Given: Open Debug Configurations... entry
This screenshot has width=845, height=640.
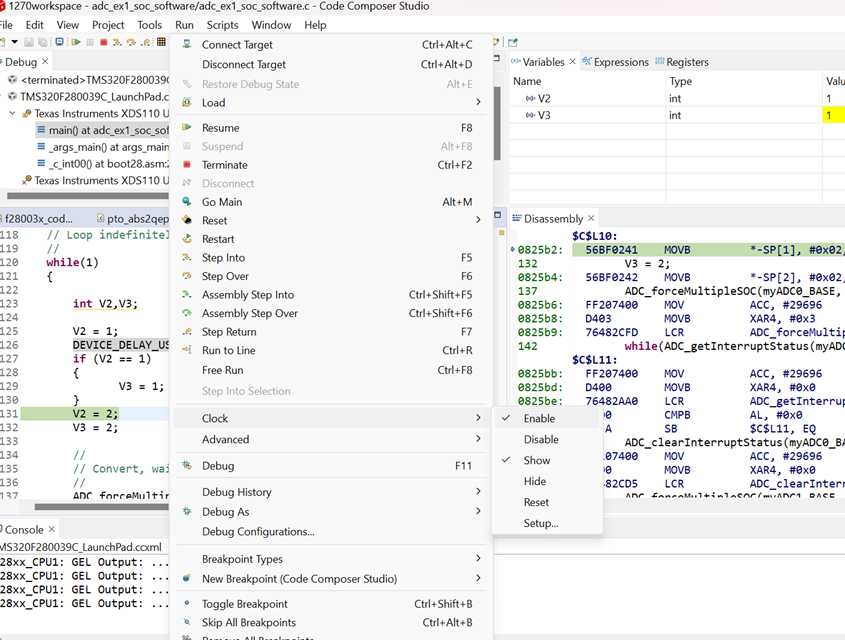Looking at the screenshot, I should tap(258, 532).
